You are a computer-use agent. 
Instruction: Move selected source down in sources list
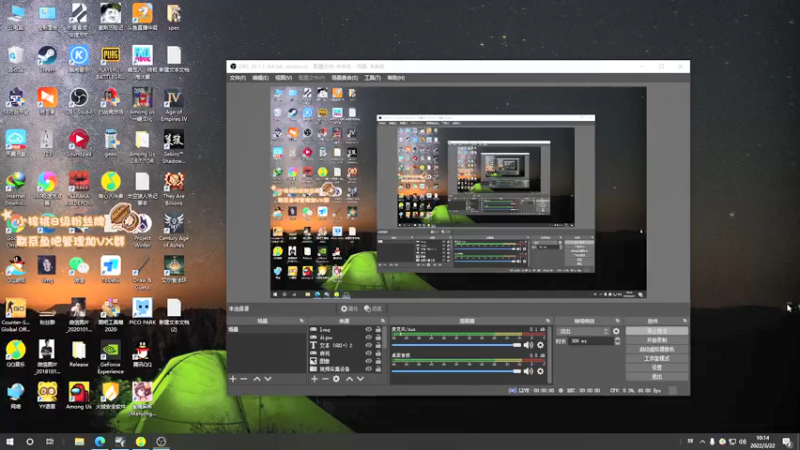click(360, 379)
